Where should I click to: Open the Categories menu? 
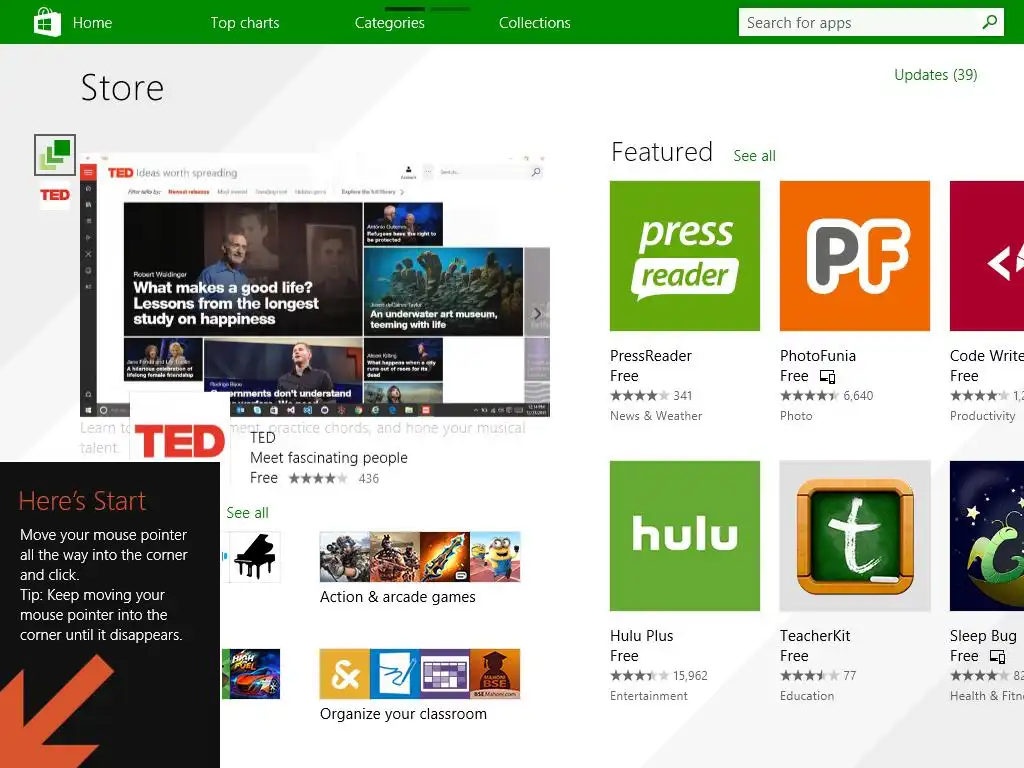(x=389, y=23)
